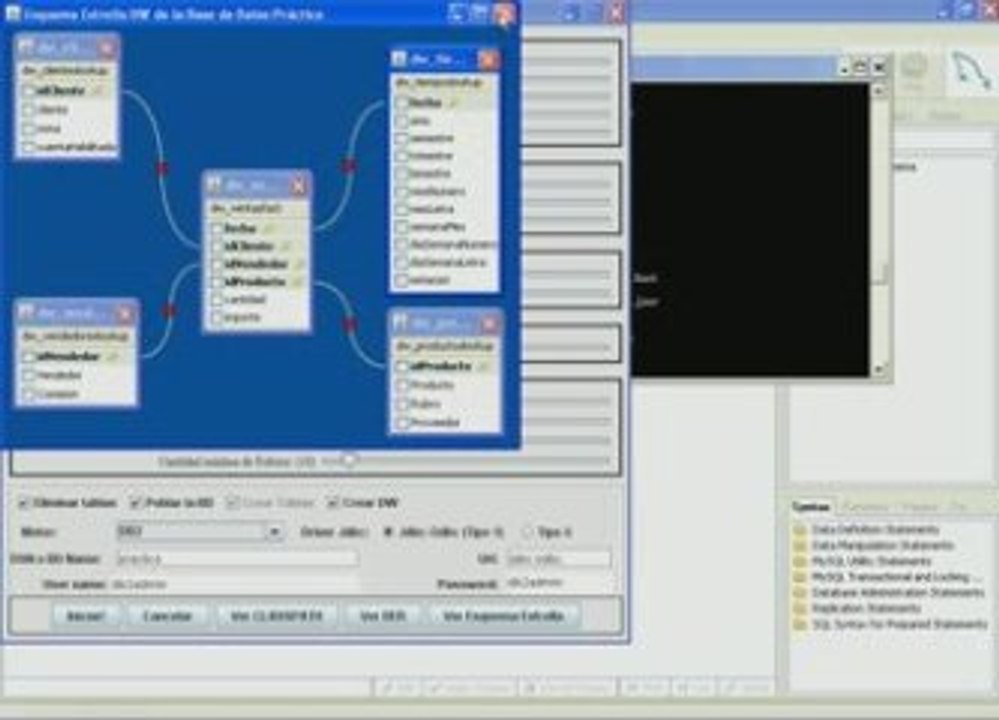Expand MySQL Transactional and Locking folder

[x=799, y=577]
